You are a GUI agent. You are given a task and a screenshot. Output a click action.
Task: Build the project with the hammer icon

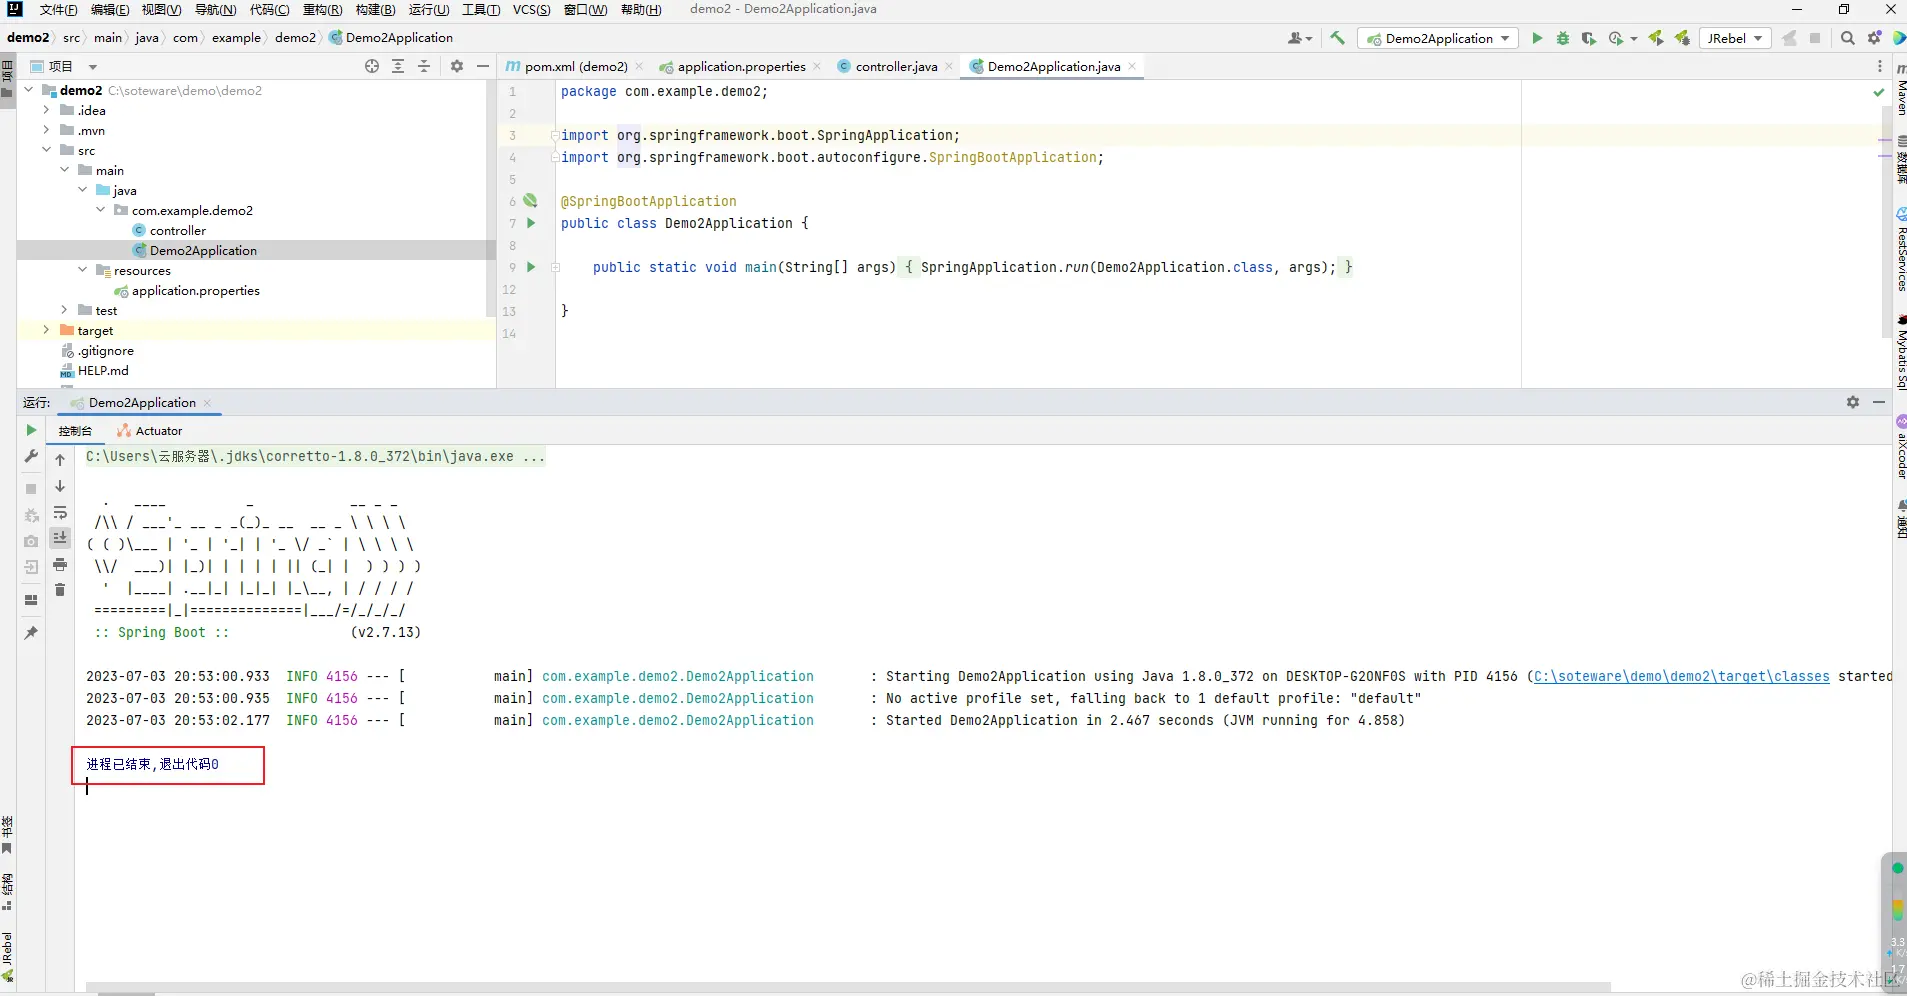click(1337, 38)
